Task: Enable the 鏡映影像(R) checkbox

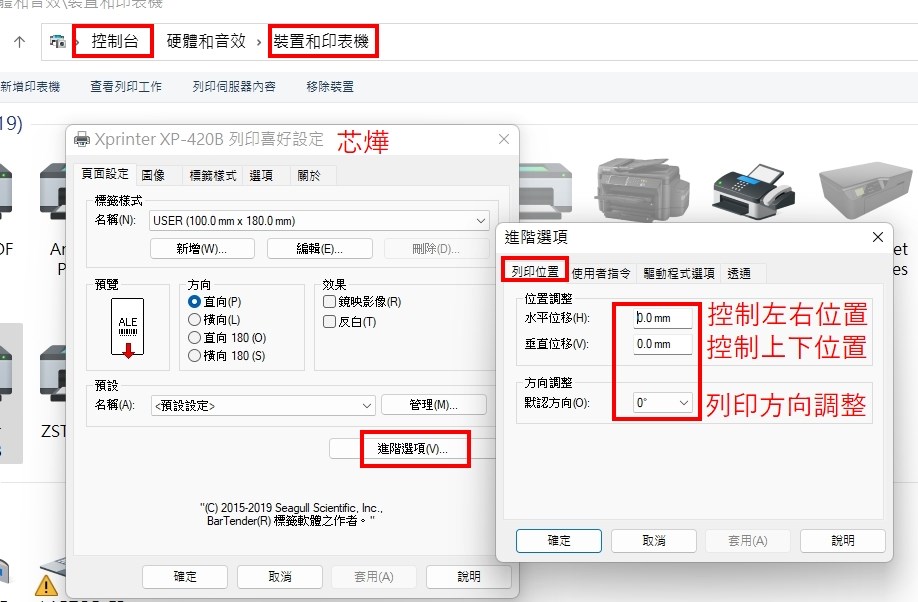Action: click(x=329, y=302)
